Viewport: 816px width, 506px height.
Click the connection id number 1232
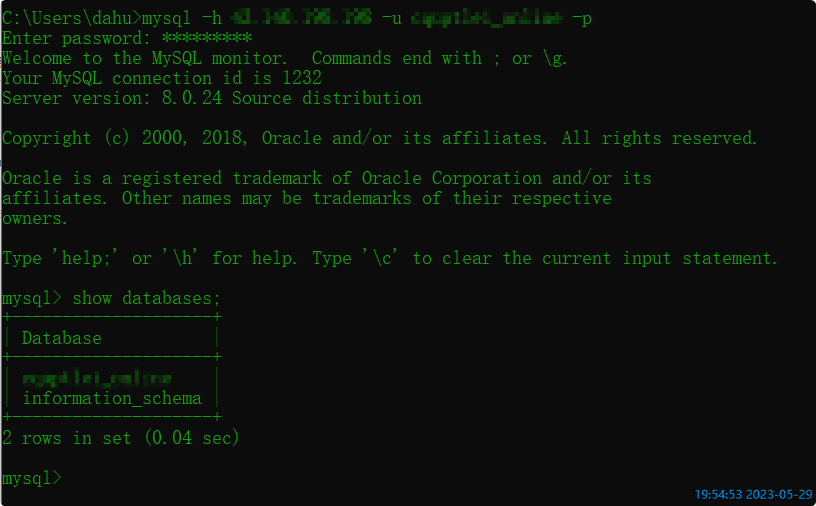[302, 78]
